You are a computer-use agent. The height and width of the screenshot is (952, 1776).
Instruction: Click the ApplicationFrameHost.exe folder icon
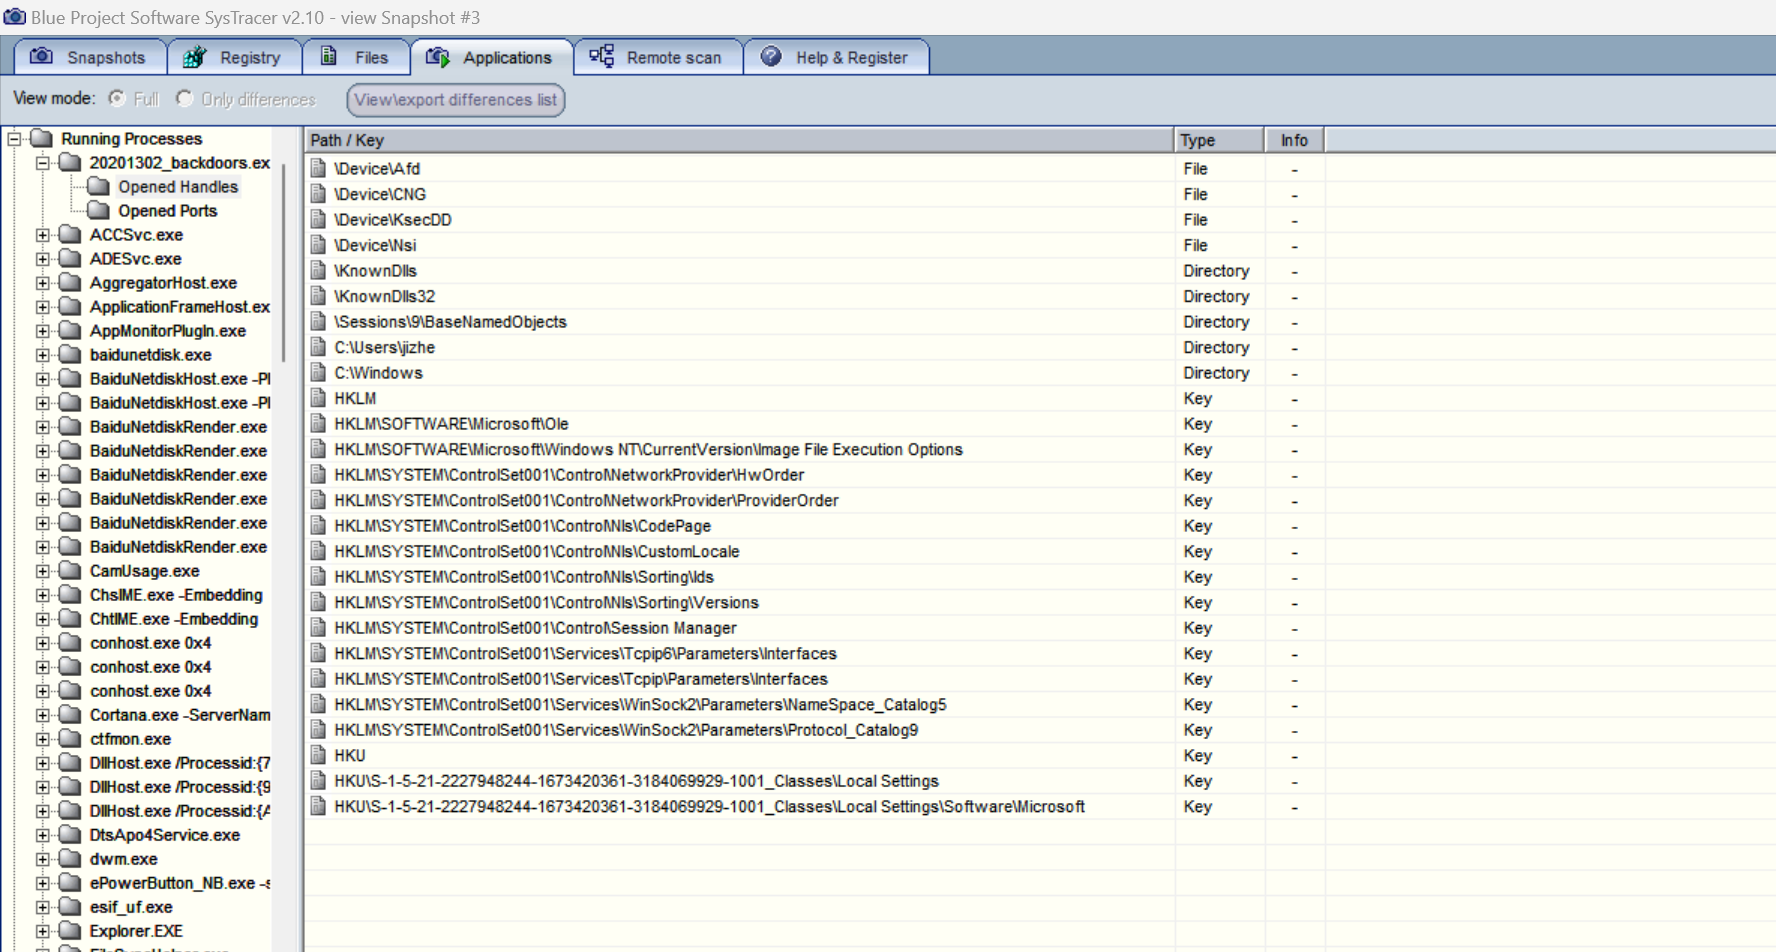pyautogui.click(x=70, y=306)
